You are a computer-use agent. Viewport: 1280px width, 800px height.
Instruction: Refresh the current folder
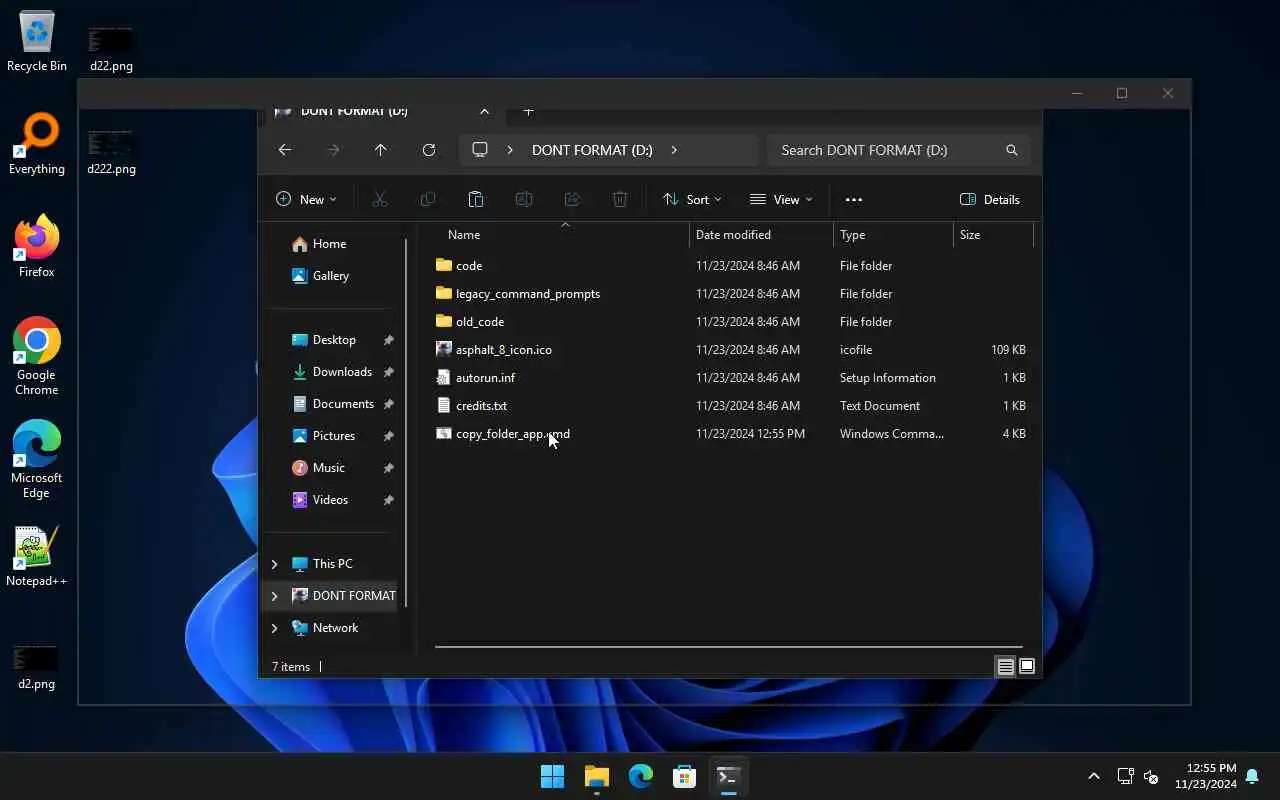click(x=429, y=150)
